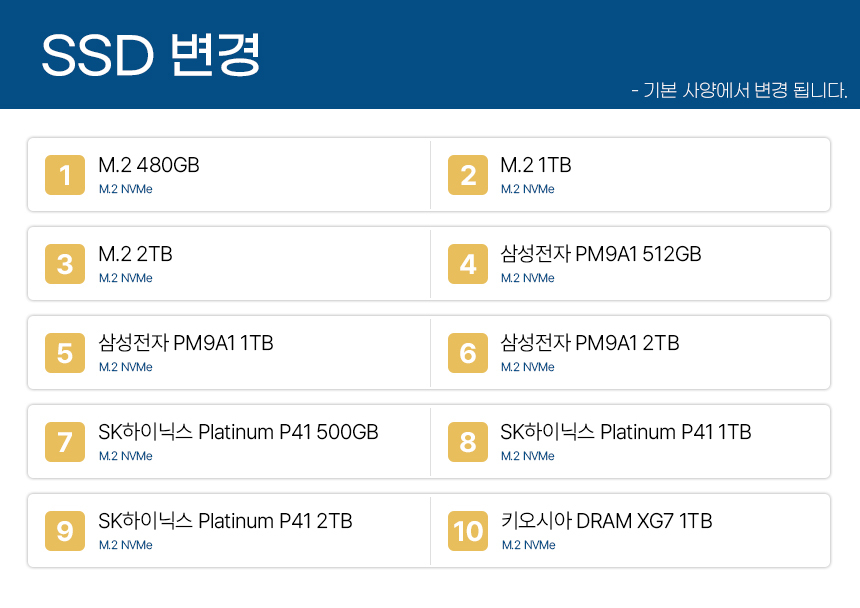860x608 pixels.
Task: Choose SK하이닉스 Platinum P41 1TB title
Action: coord(626,432)
